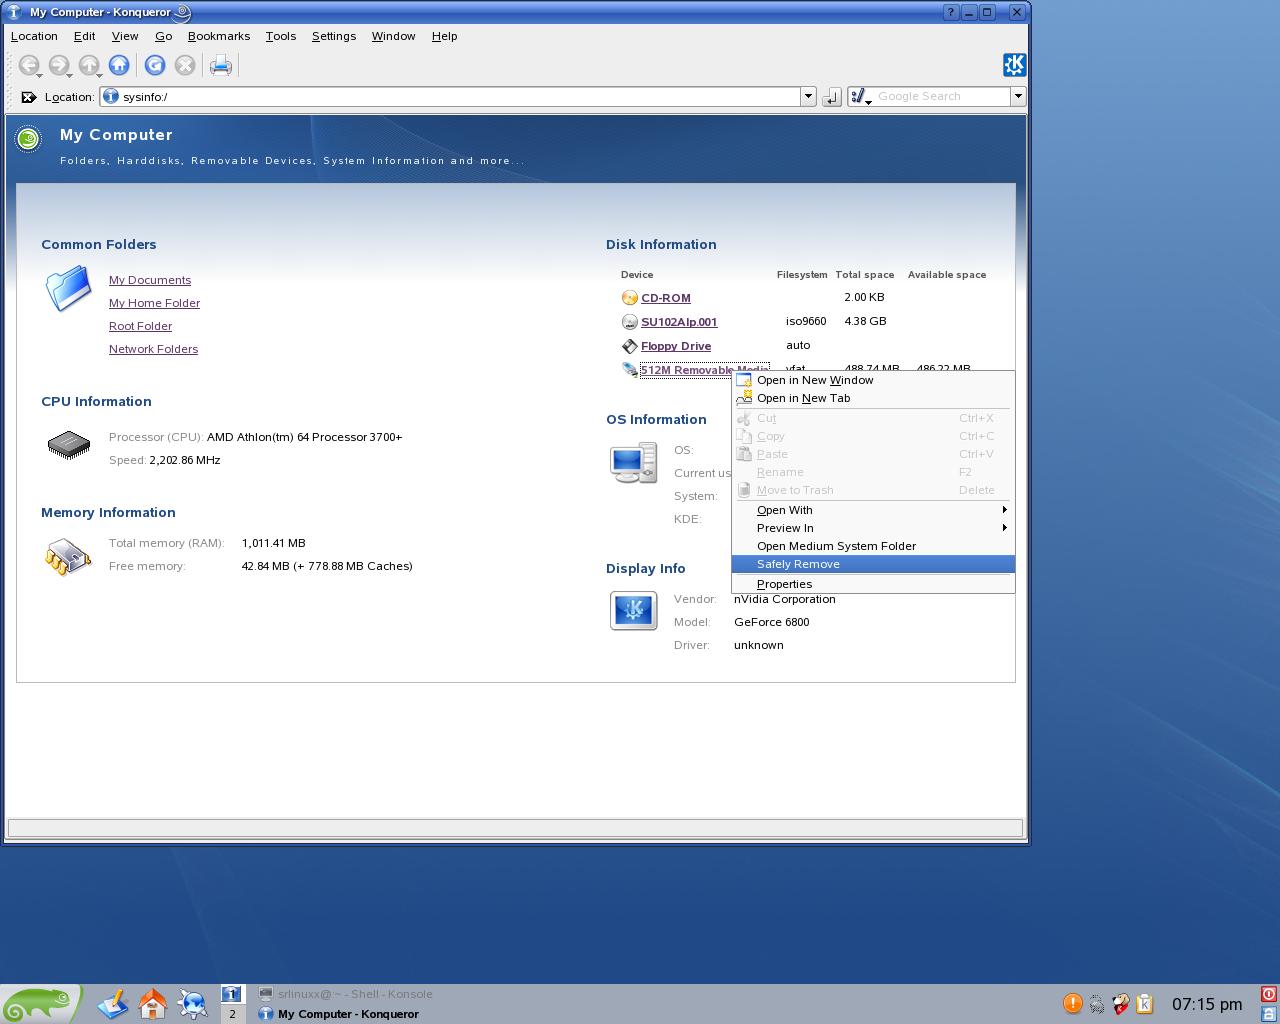The width and height of the screenshot is (1280, 1024).
Task: Open the My Home Folder link
Action: coord(154,303)
